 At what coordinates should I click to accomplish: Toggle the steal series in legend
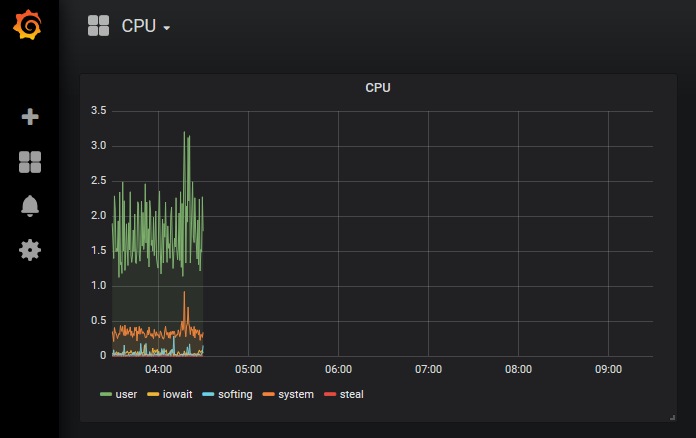click(352, 395)
